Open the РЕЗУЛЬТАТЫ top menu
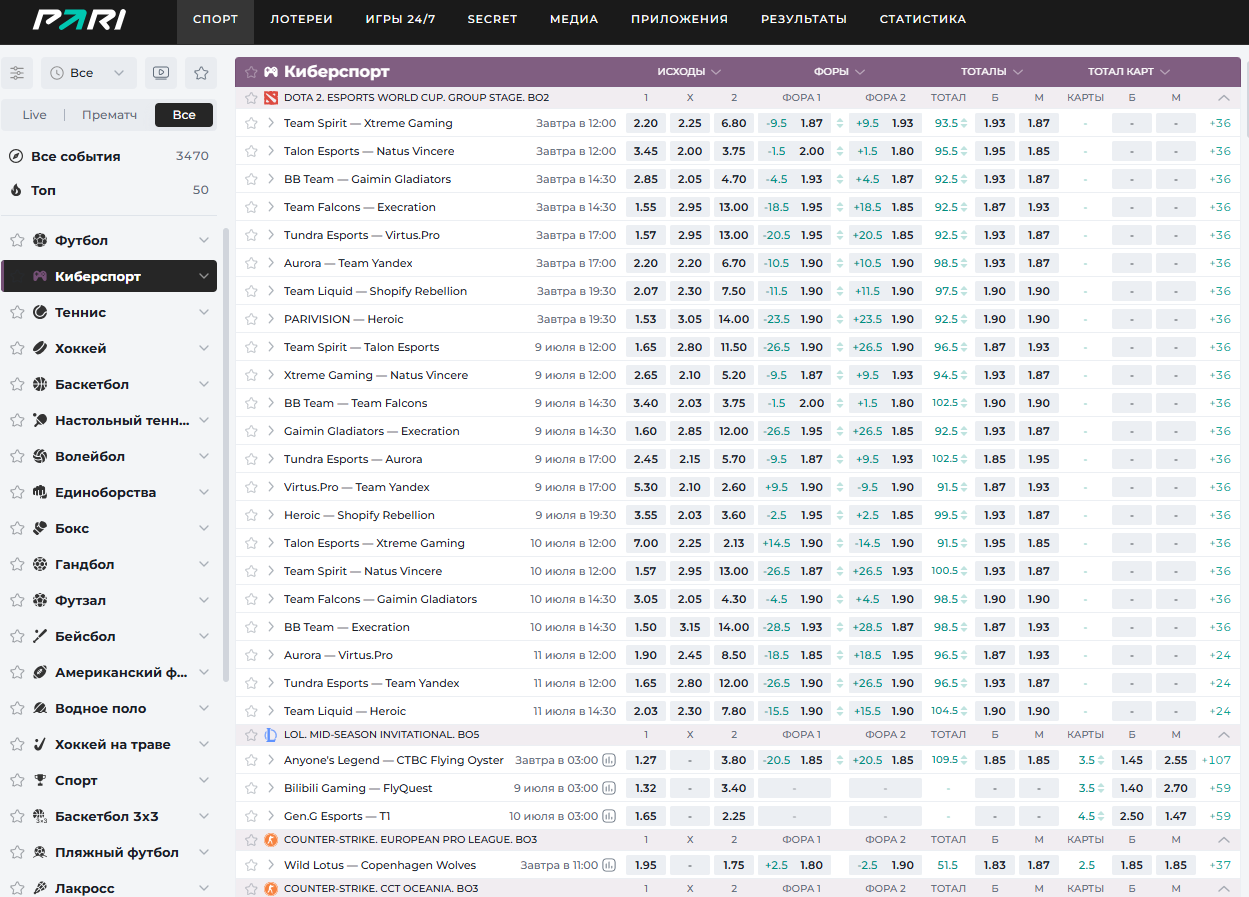Image resolution: width=1249 pixels, height=897 pixels. [803, 19]
